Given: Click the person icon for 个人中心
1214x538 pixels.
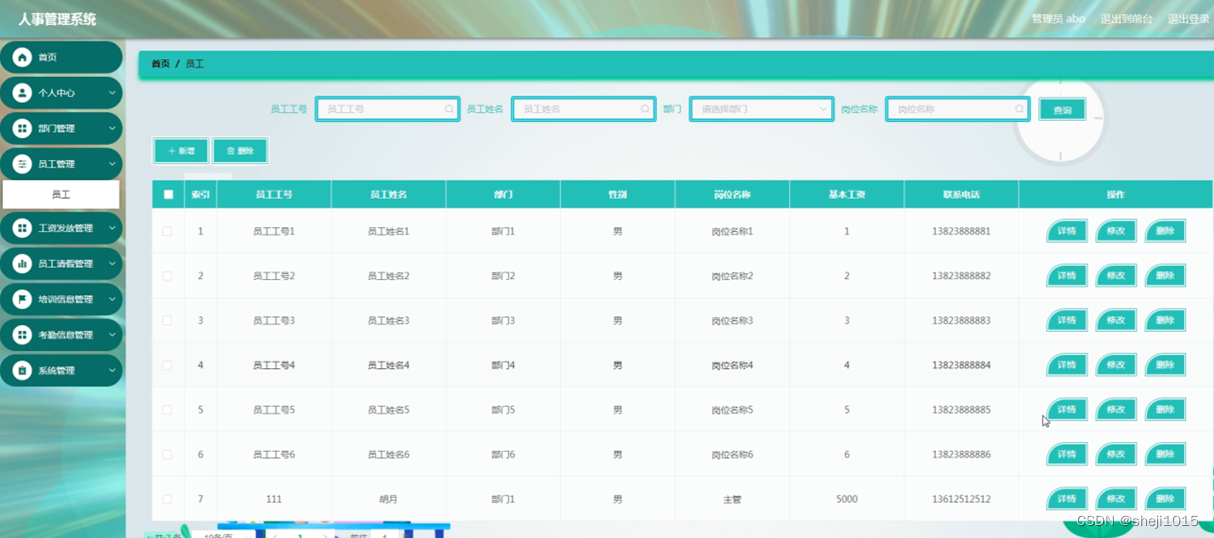Looking at the screenshot, I should pos(22,93).
